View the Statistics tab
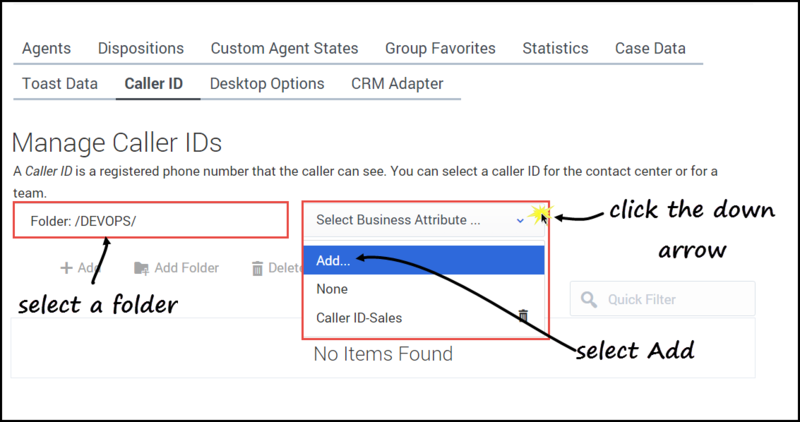 tap(555, 48)
